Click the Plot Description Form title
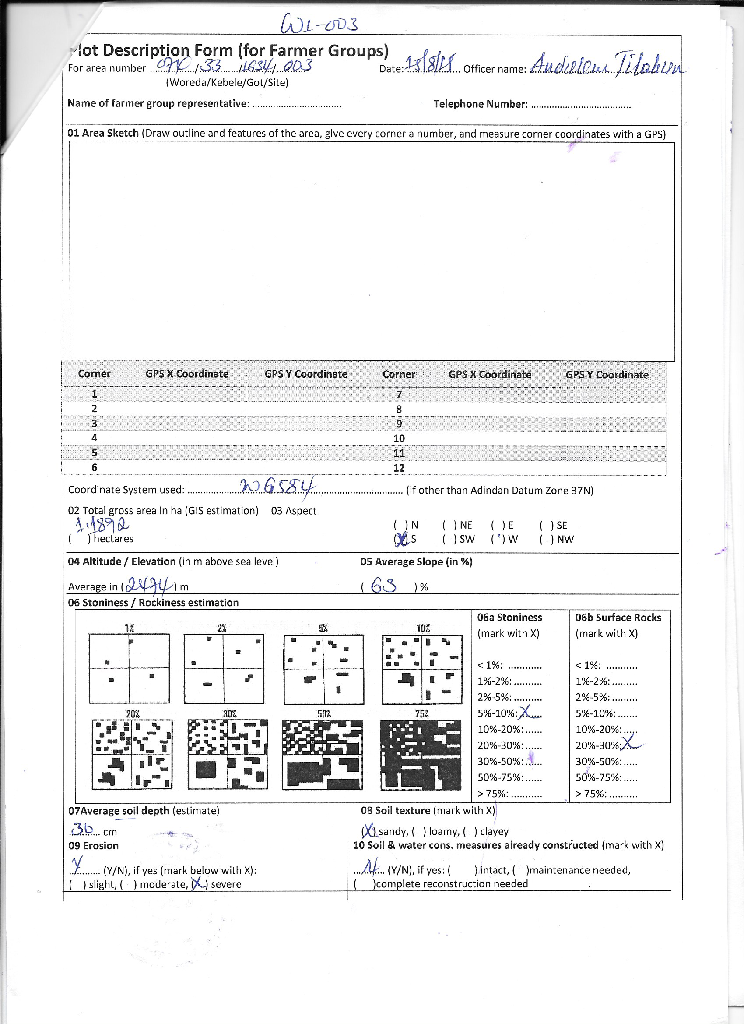The image size is (744, 1024). pos(228,50)
